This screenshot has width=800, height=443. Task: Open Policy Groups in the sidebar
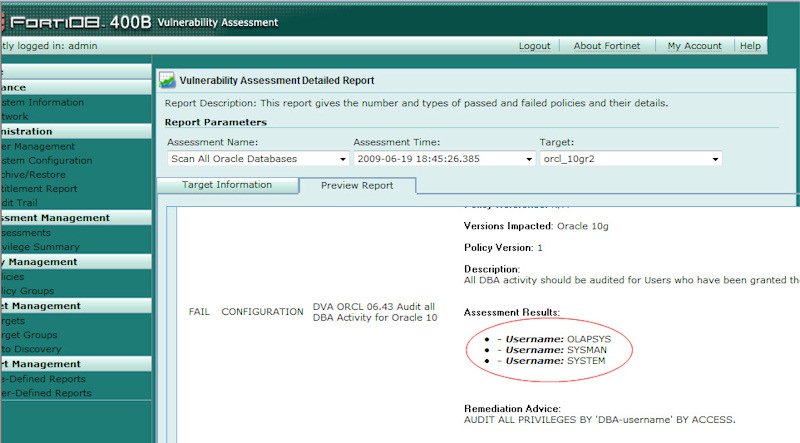coord(27,290)
